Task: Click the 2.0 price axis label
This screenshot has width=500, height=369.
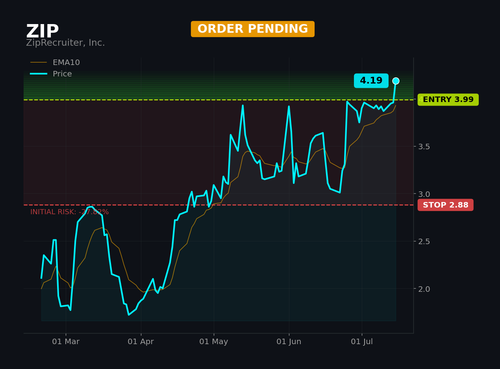Action: [x=424, y=289]
